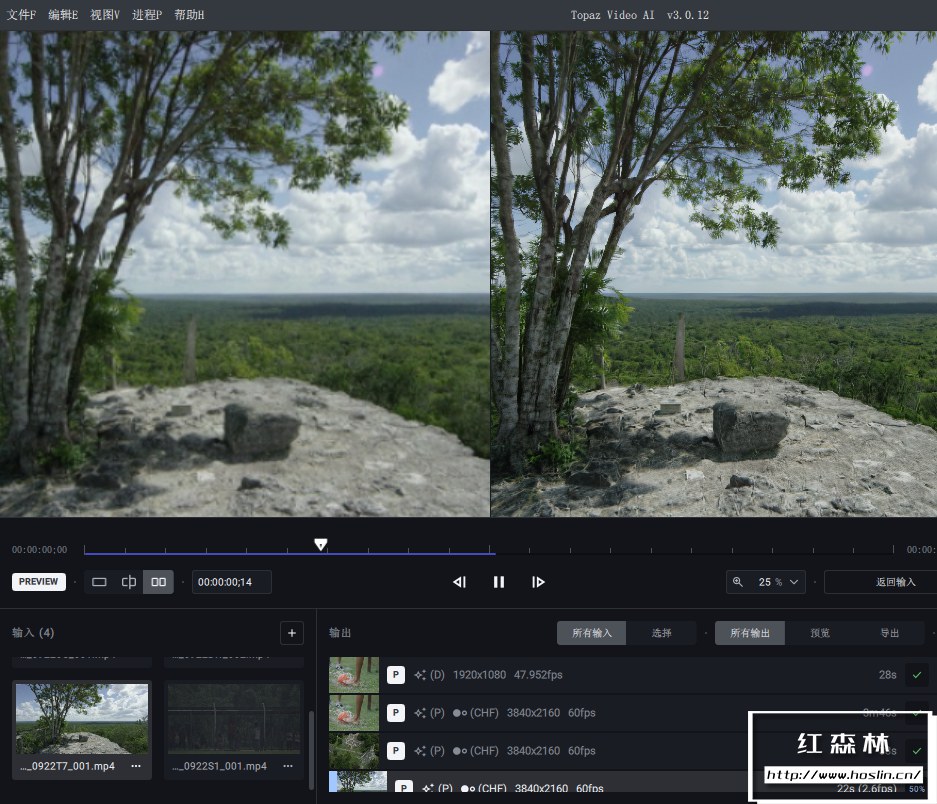Viewport: 937px width, 804px height.
Task: Click the 返回输入 button
Action: [895, 582]
